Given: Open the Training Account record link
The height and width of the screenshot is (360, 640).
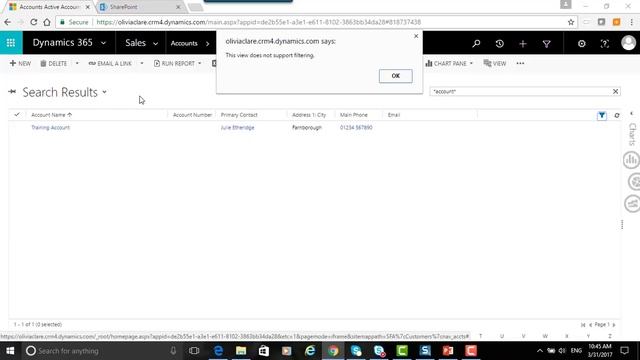Looking at the screenshot, I should (x=51, y=127).
